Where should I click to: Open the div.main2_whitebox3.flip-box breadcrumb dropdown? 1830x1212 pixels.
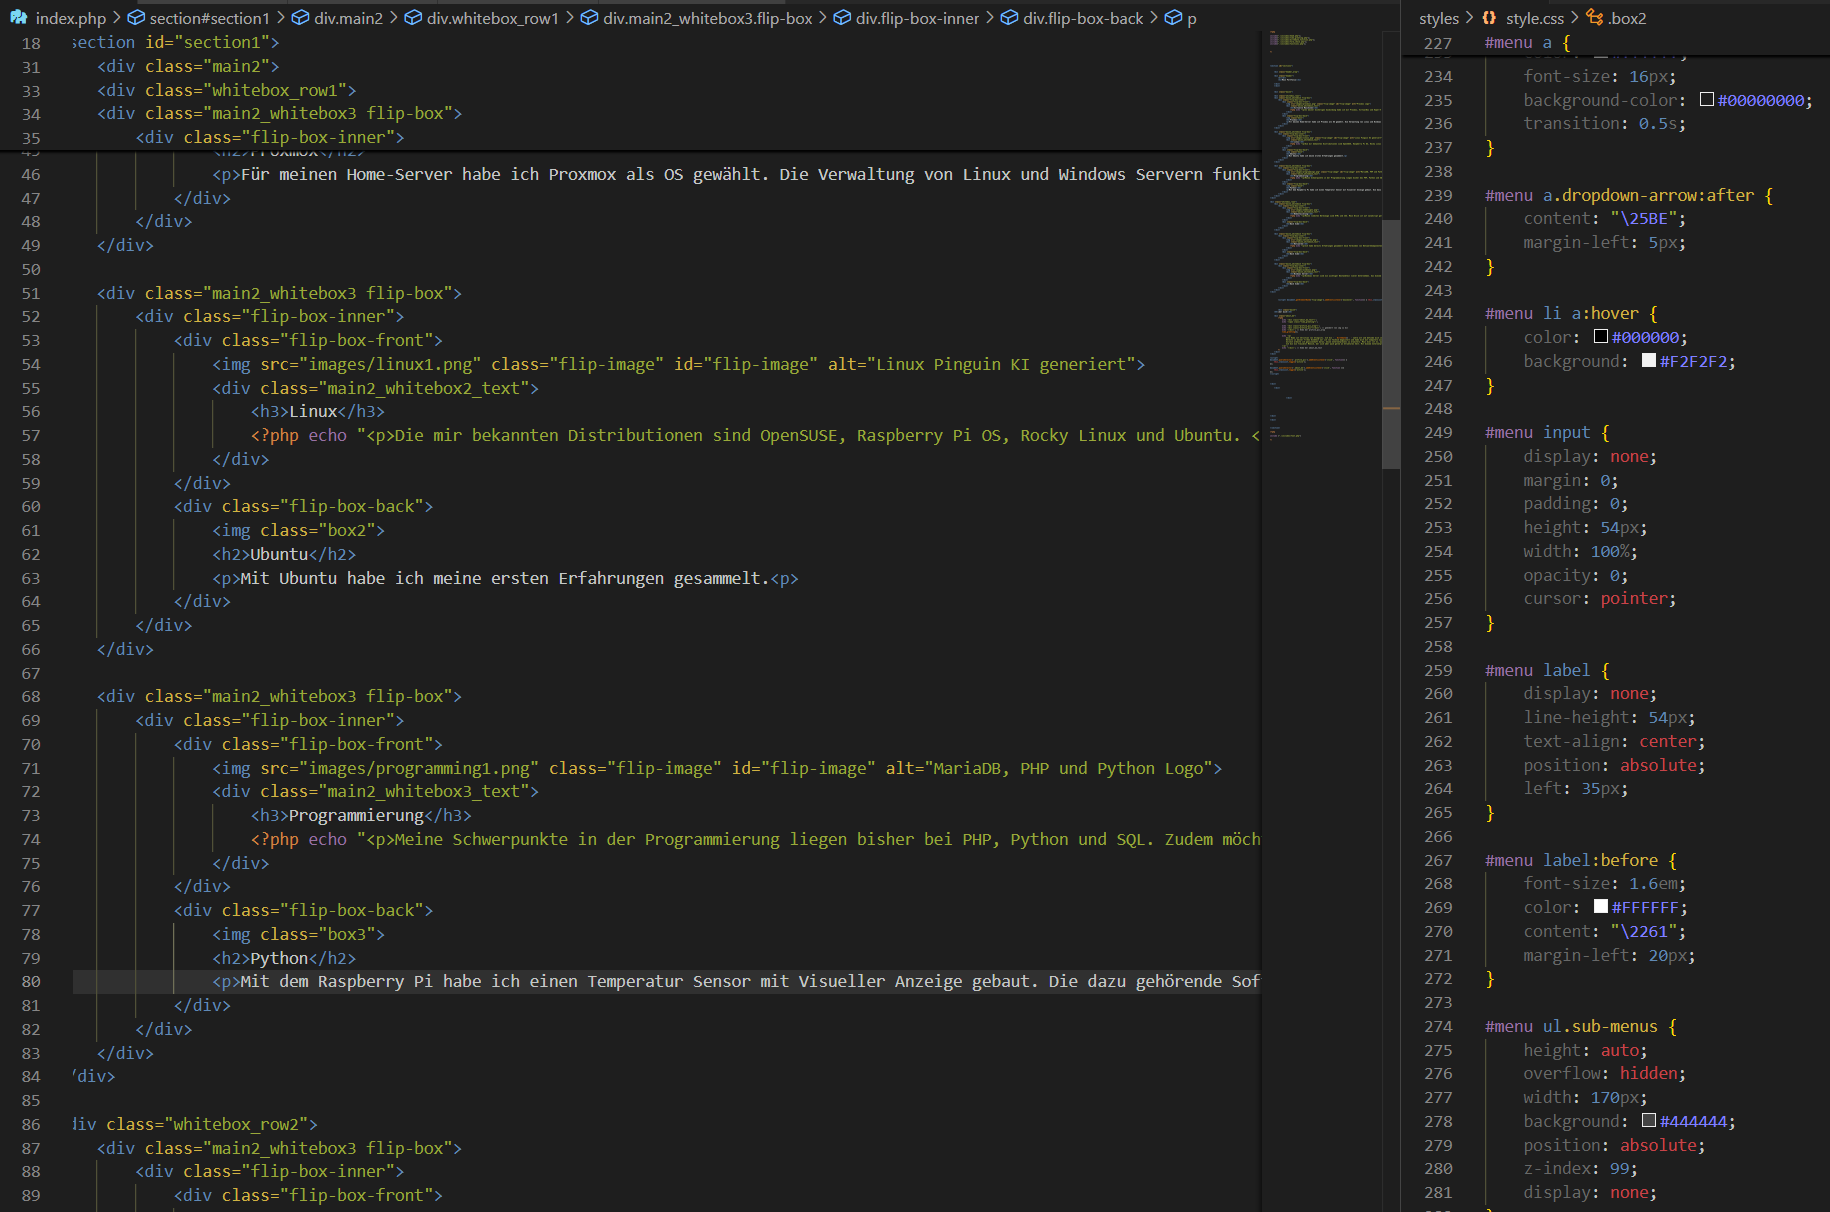[x=707, y=18]
